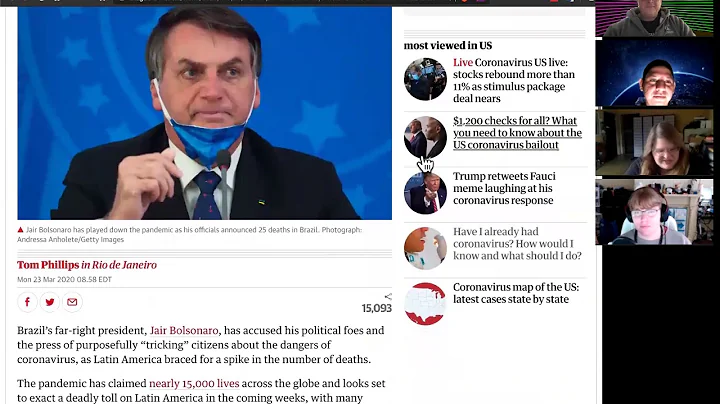
Task: Select the top participant video tile
Action: (654, 18)
